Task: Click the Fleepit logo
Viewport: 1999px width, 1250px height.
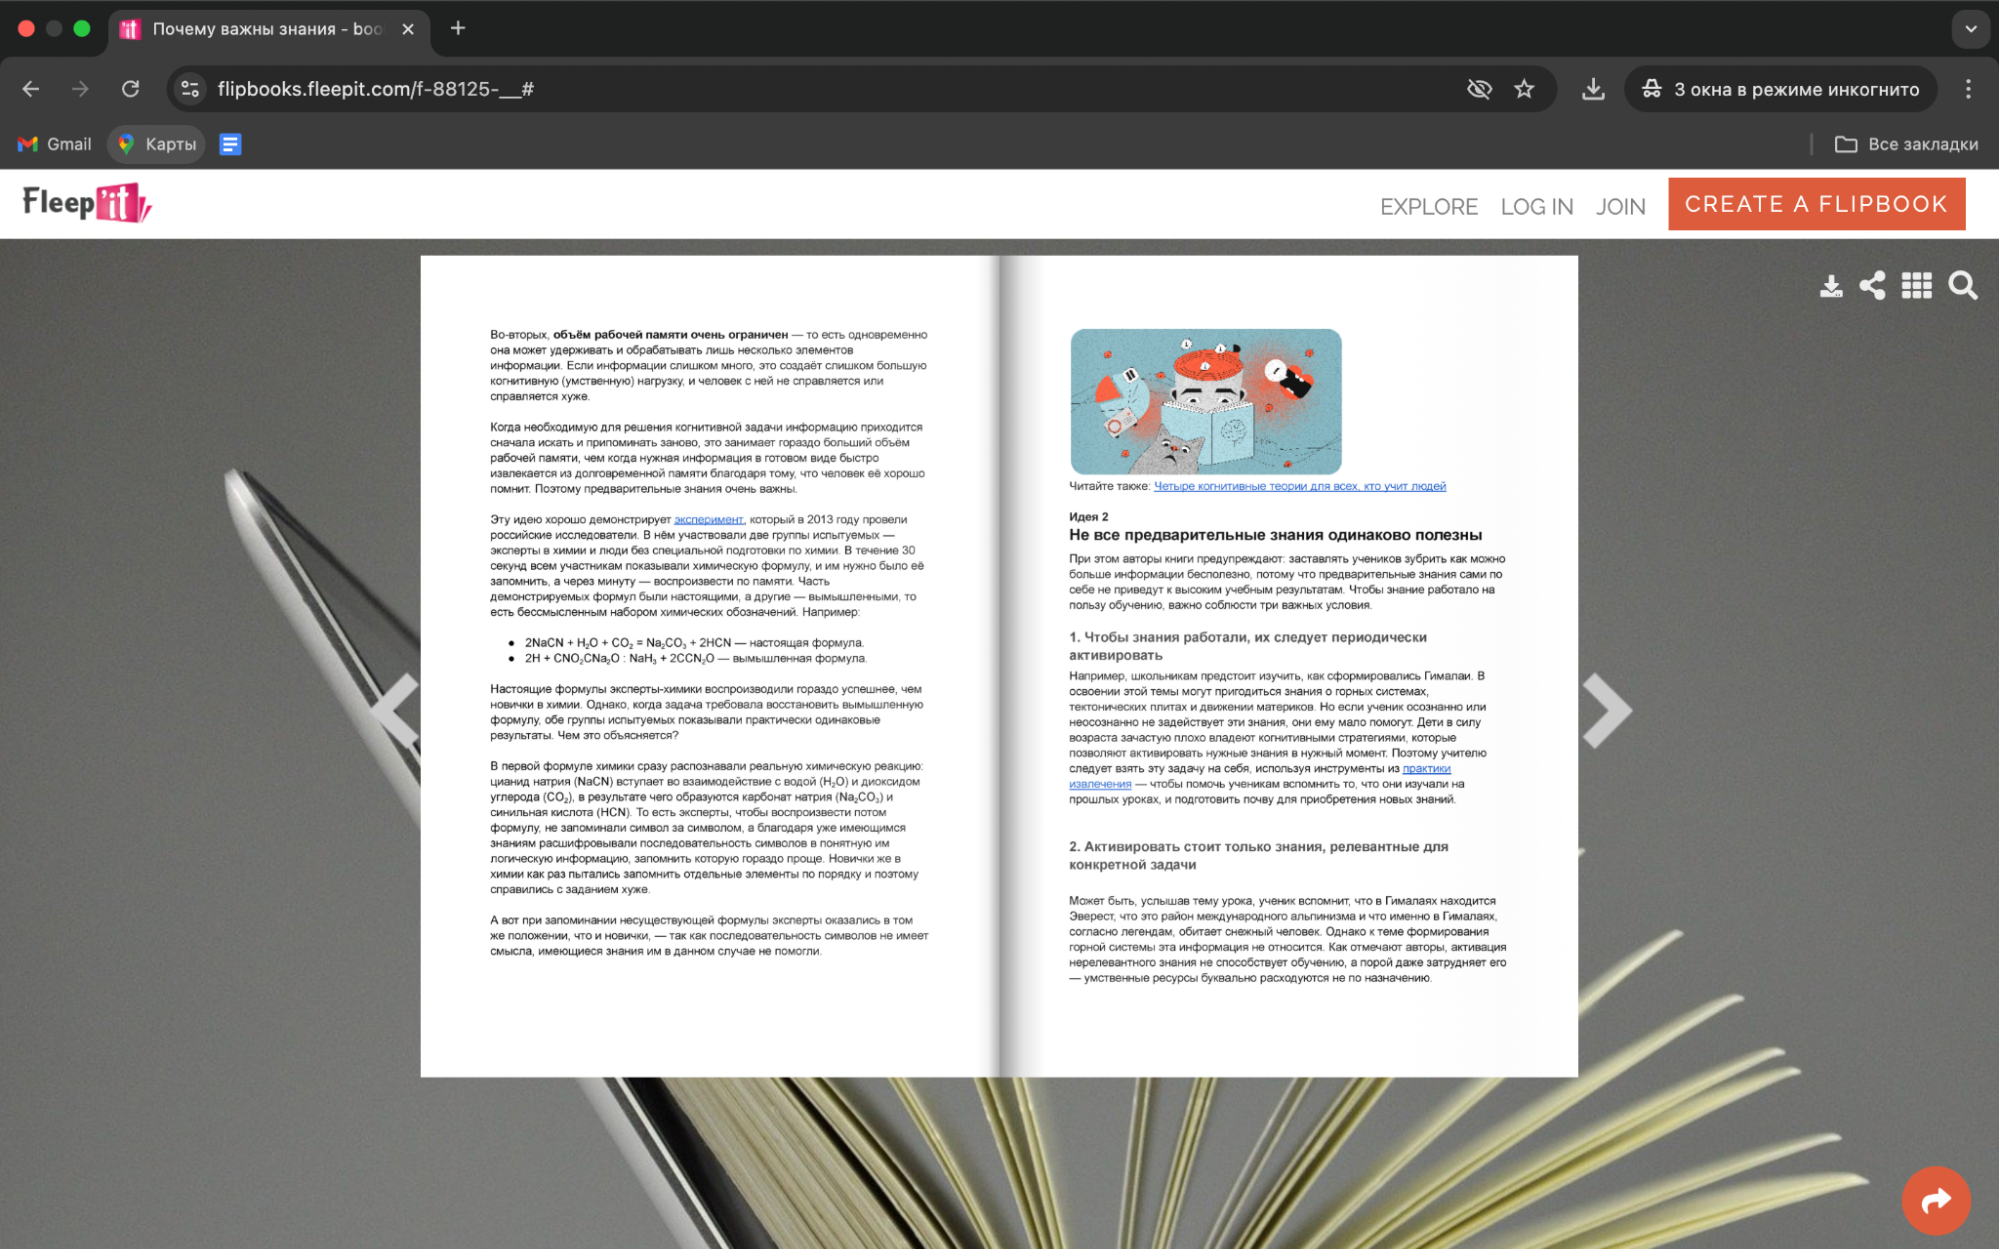Action: click(87, 203)
